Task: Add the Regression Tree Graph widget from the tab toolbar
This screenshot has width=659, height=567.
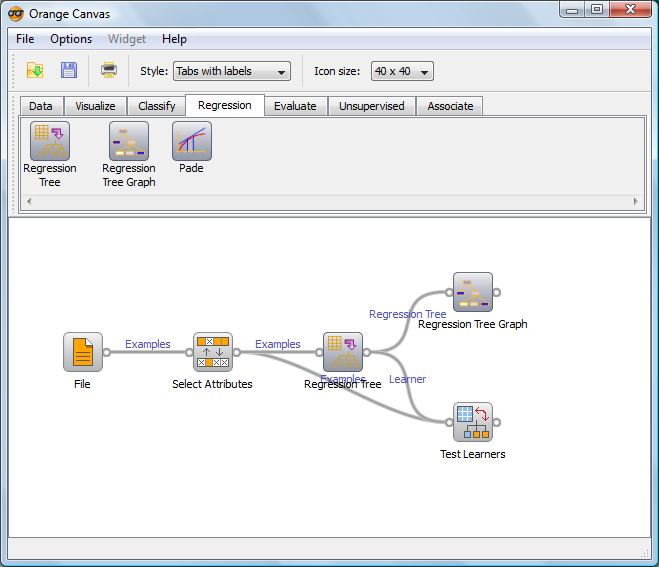Action: pos(129,141)
